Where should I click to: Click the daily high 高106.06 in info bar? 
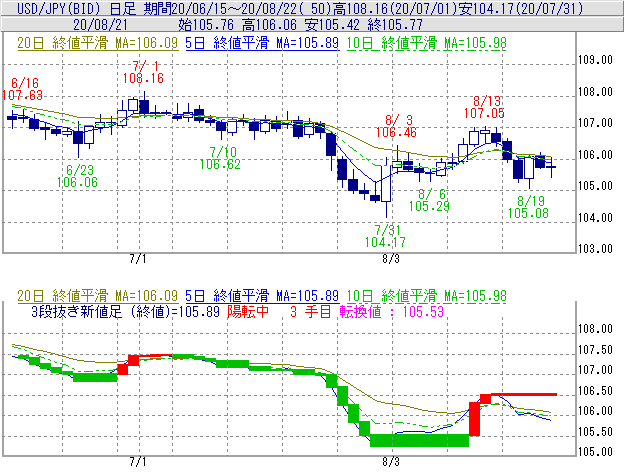tap(269, 25)
